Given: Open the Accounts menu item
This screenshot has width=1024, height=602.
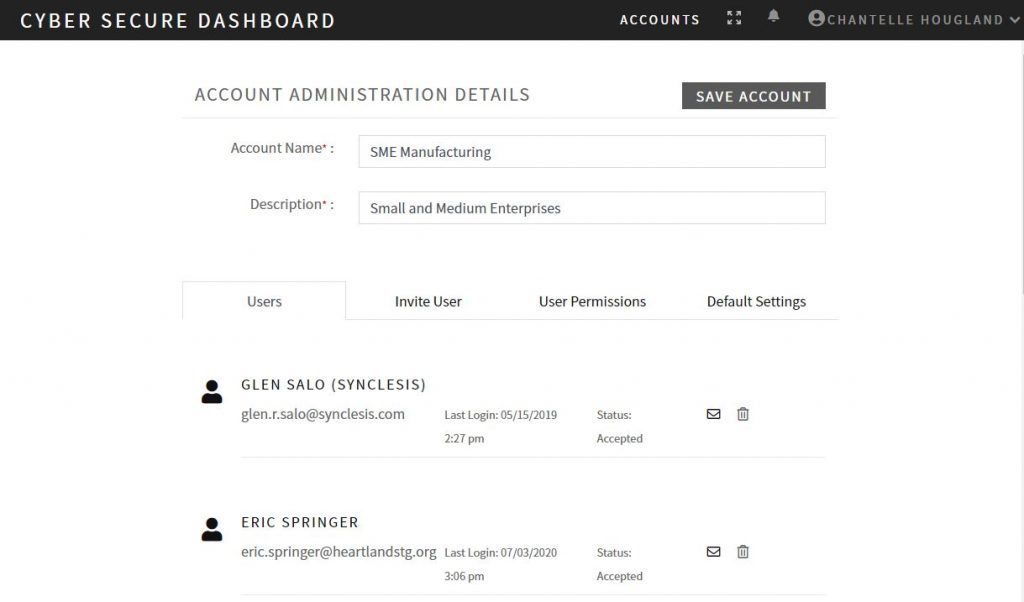Looking at the screenshot, I should click(x=660, y=20).
